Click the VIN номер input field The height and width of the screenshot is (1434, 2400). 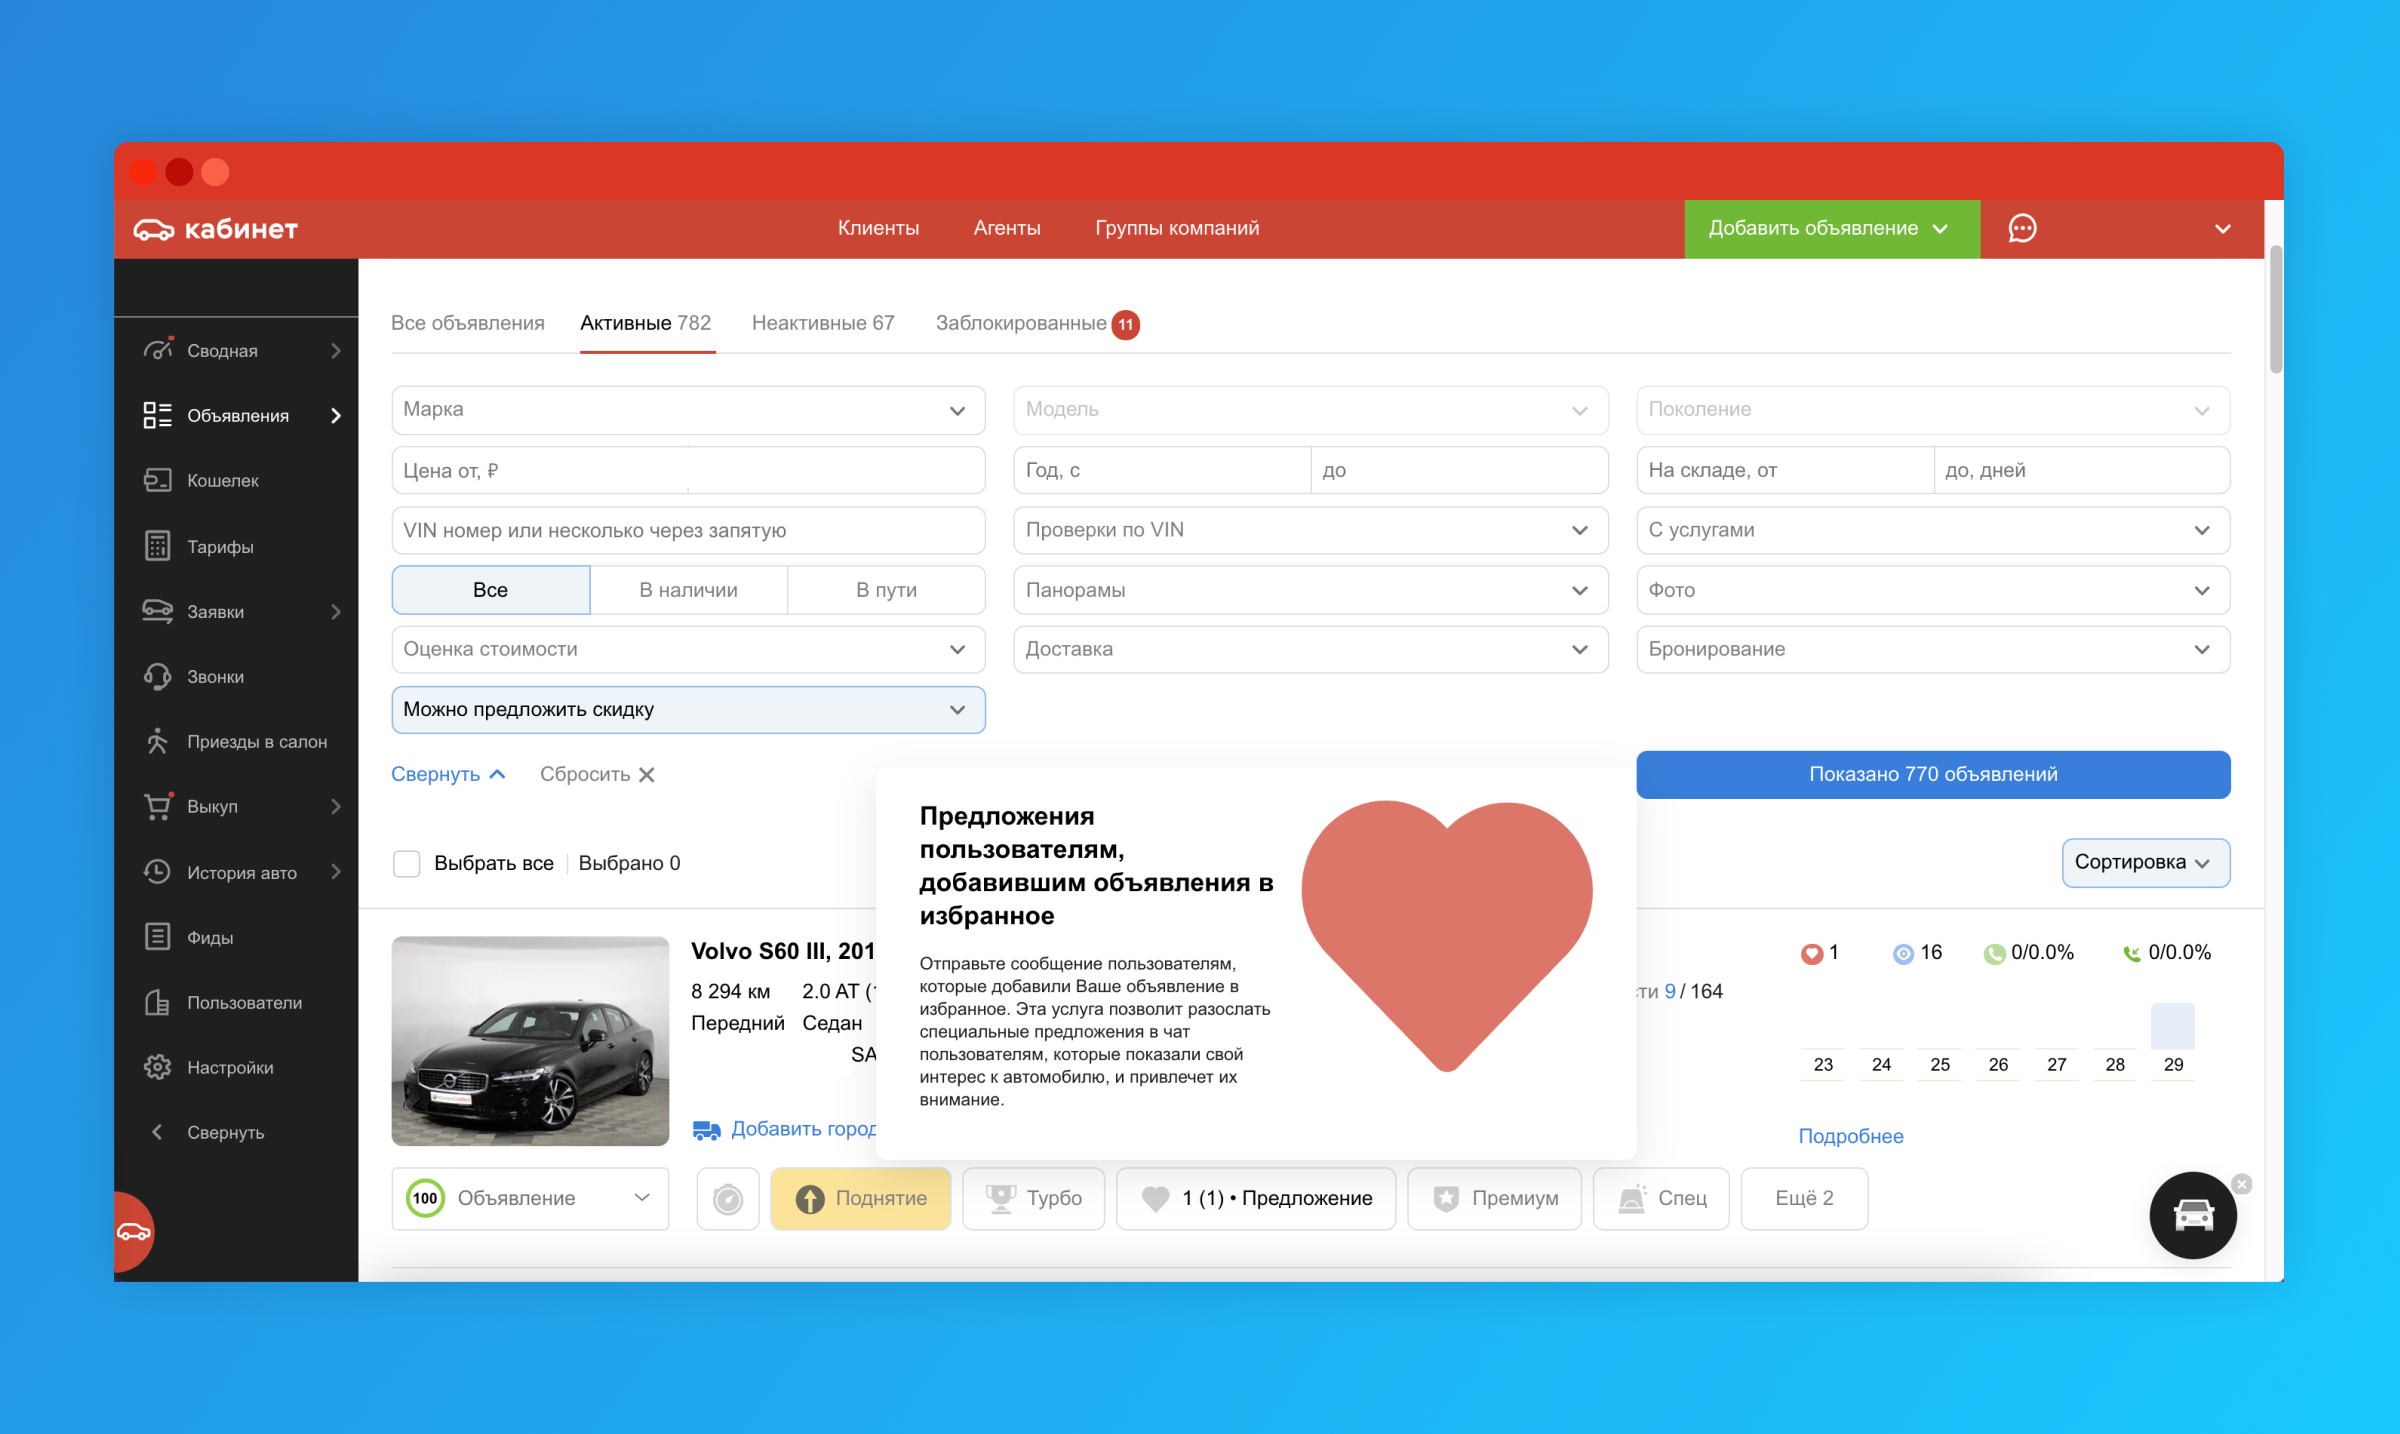pyautogui.click(x=688, y=530)
